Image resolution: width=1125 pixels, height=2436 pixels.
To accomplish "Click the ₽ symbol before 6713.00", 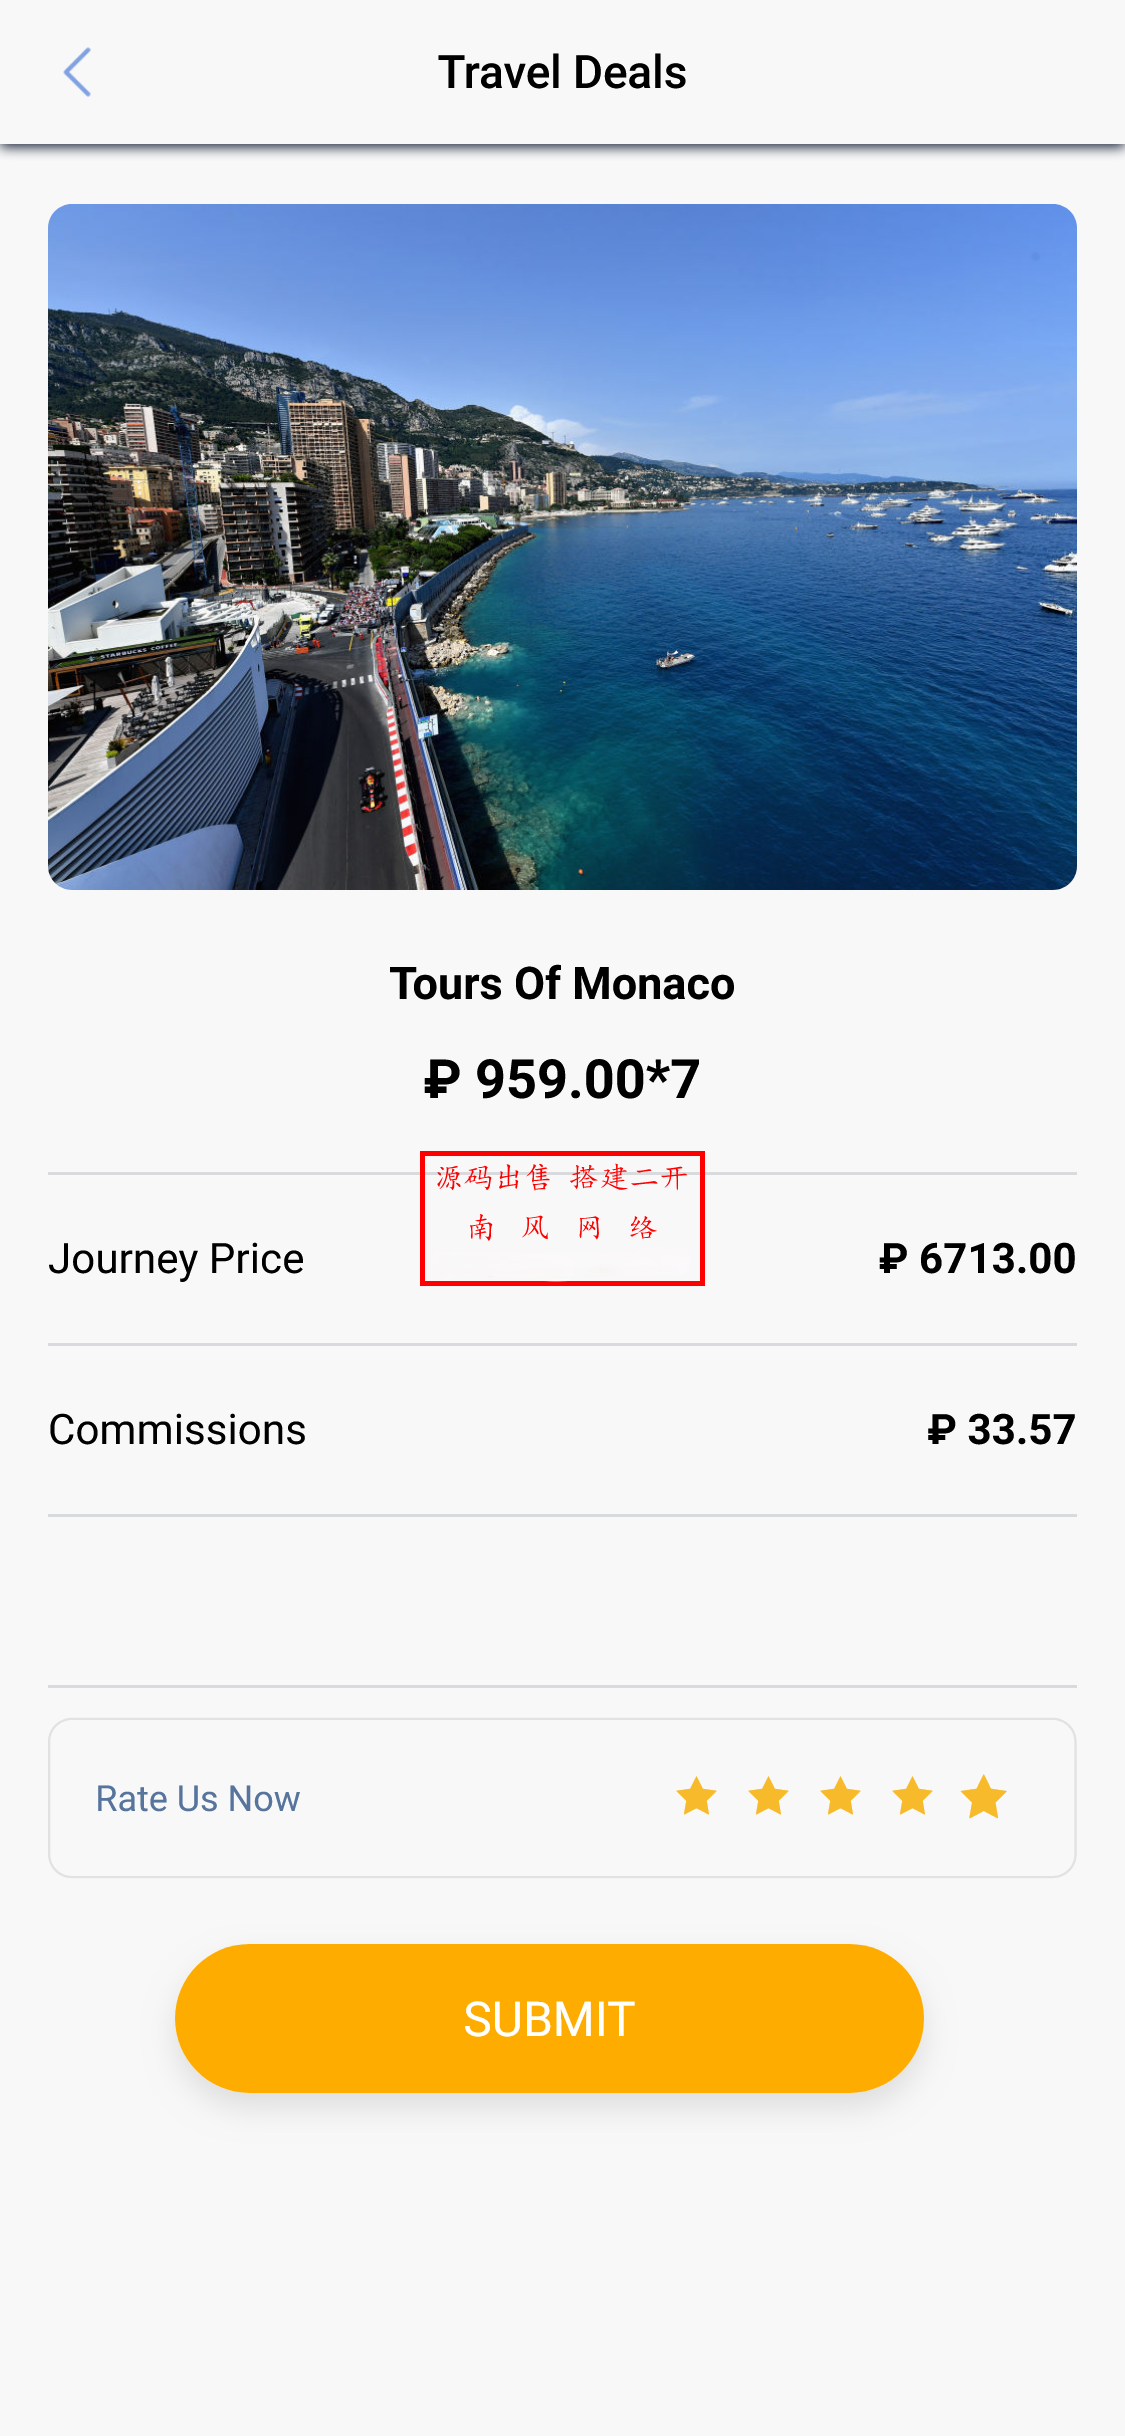I will [x=893, y=1259].
